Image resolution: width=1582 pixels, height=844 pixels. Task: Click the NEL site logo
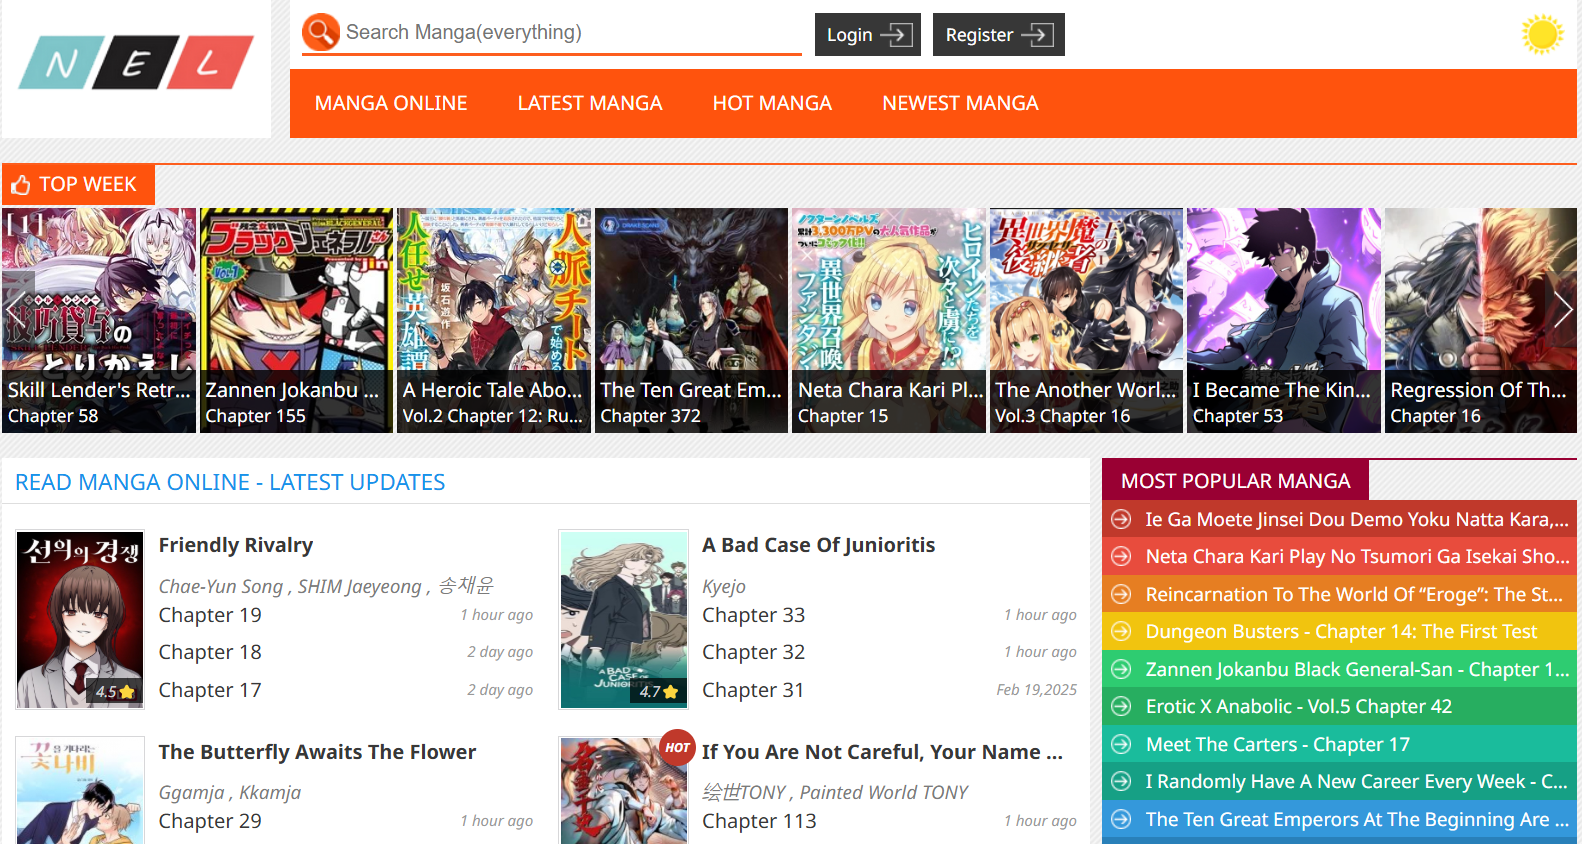coord(136,63)
